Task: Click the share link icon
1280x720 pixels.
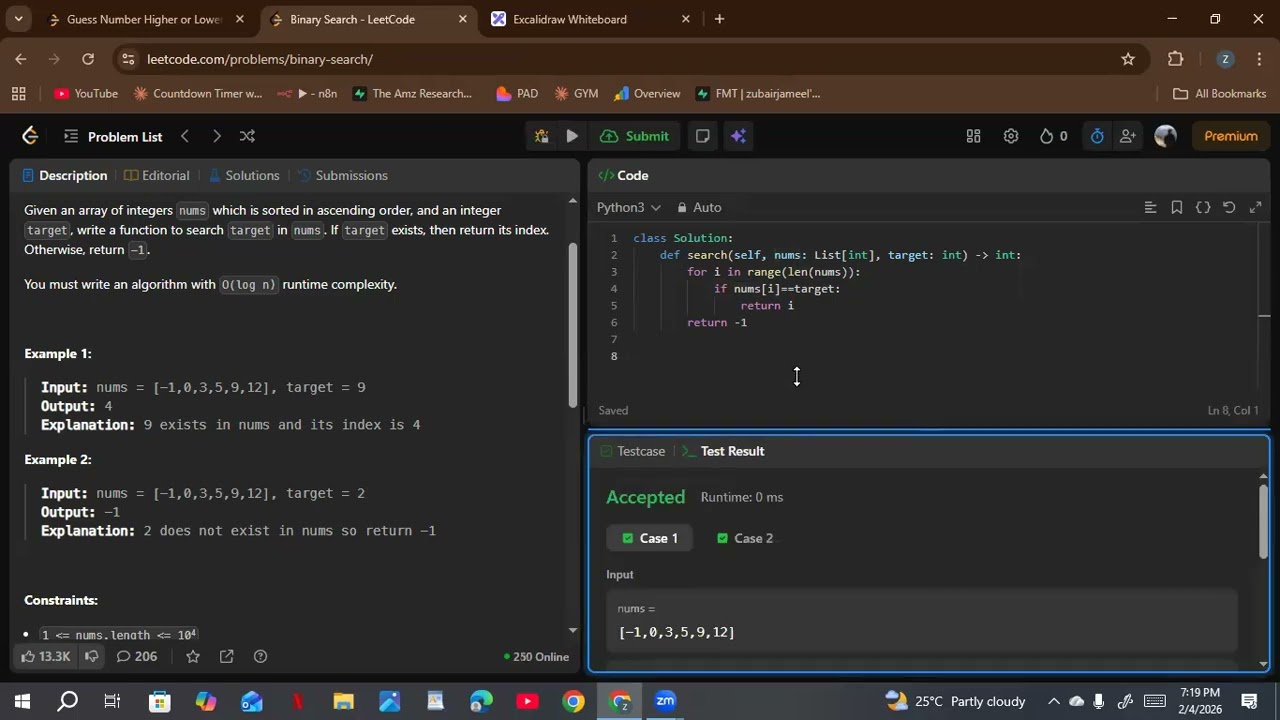Action: [x=227, y=656]
